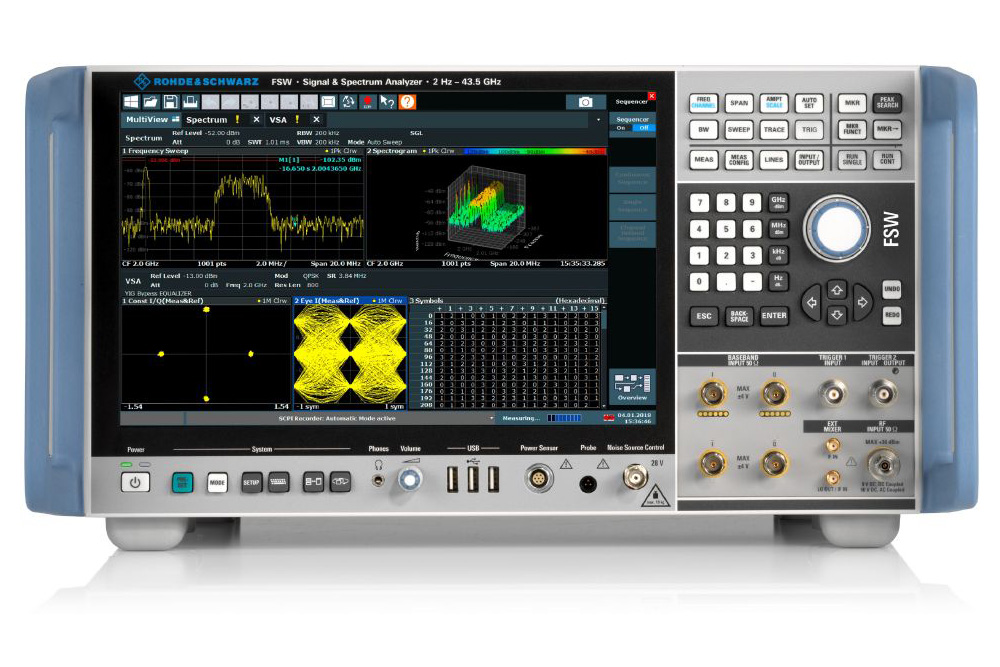Open the orange help question mark icon
Screen dimensions: 1000x667
tap(407, 102)
